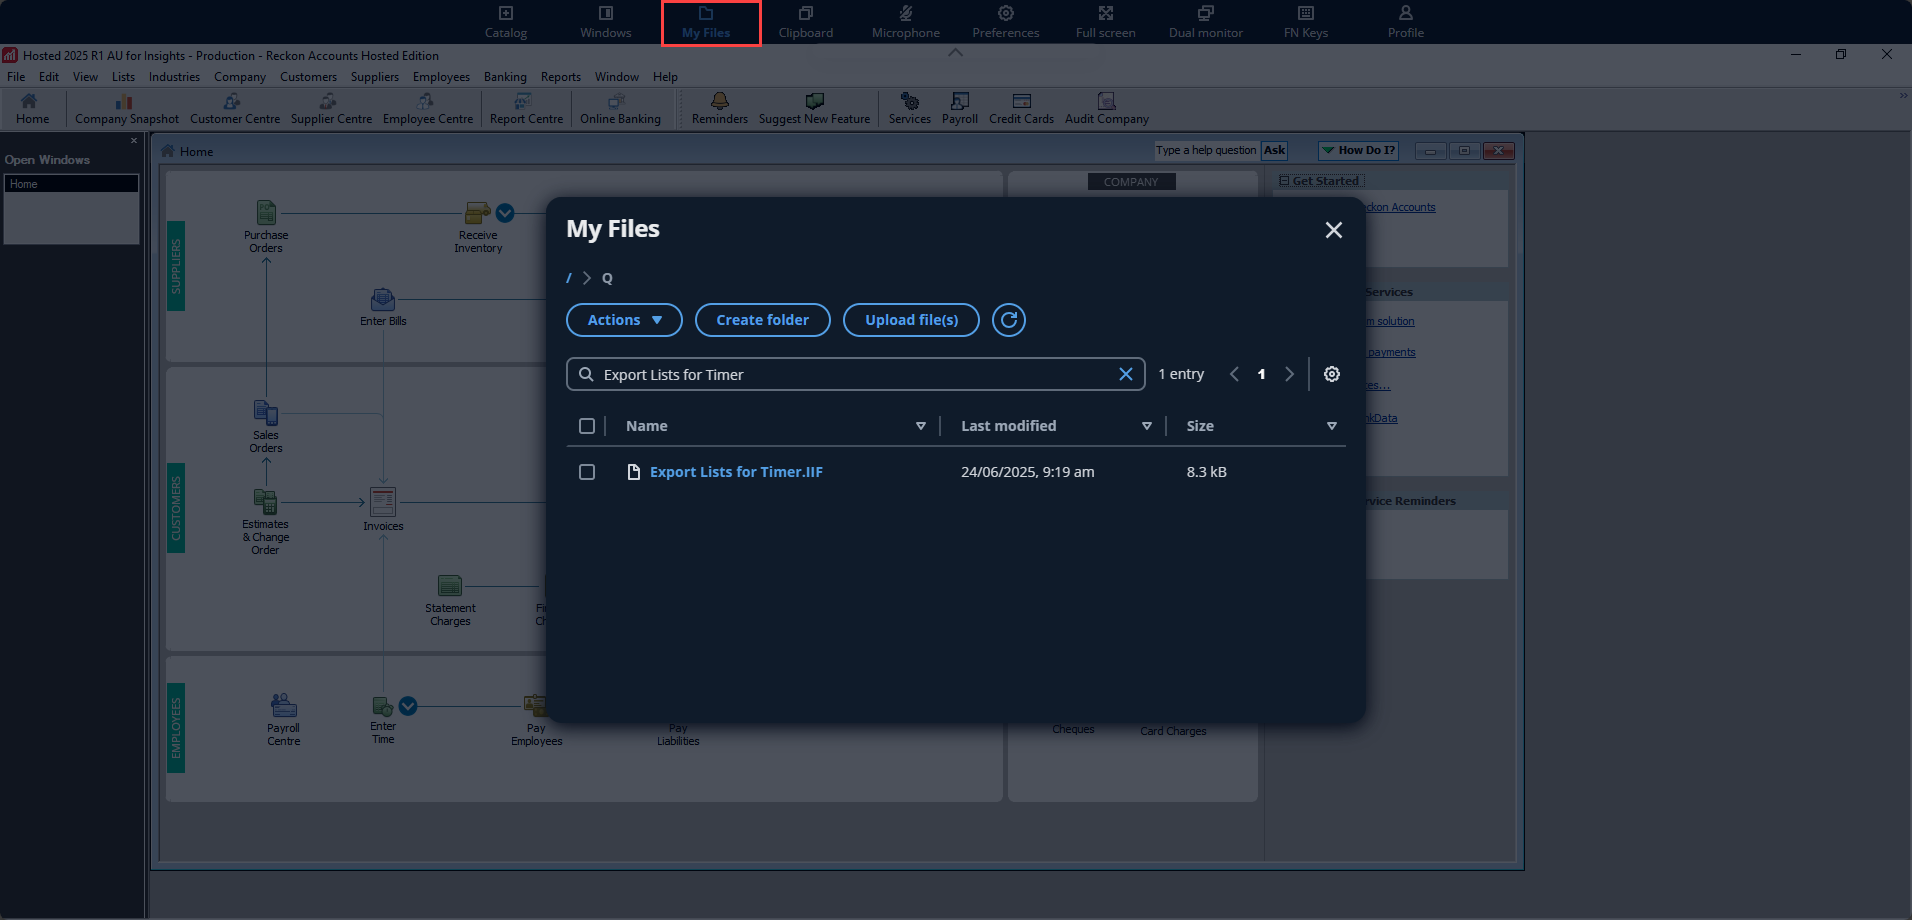Clear the file search field
Screen dimensions: 1912x920
click(x=1125, y=374)
